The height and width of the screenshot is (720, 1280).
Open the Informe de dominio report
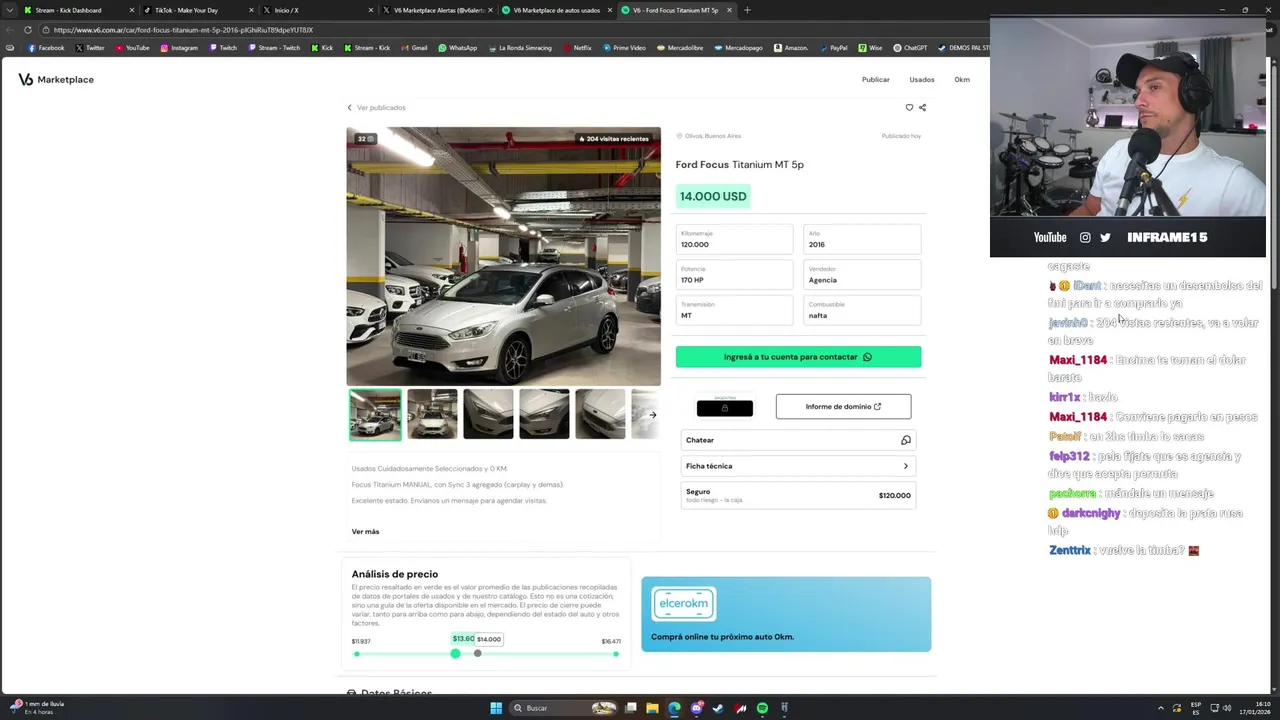[x=843, y=406]
